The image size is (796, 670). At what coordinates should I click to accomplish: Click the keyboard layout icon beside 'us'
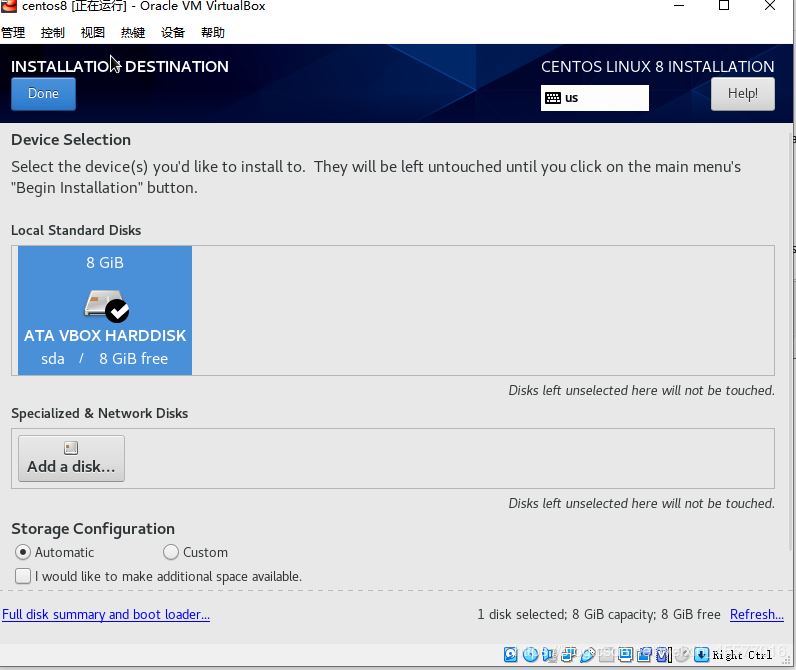[x=553, y=98]
